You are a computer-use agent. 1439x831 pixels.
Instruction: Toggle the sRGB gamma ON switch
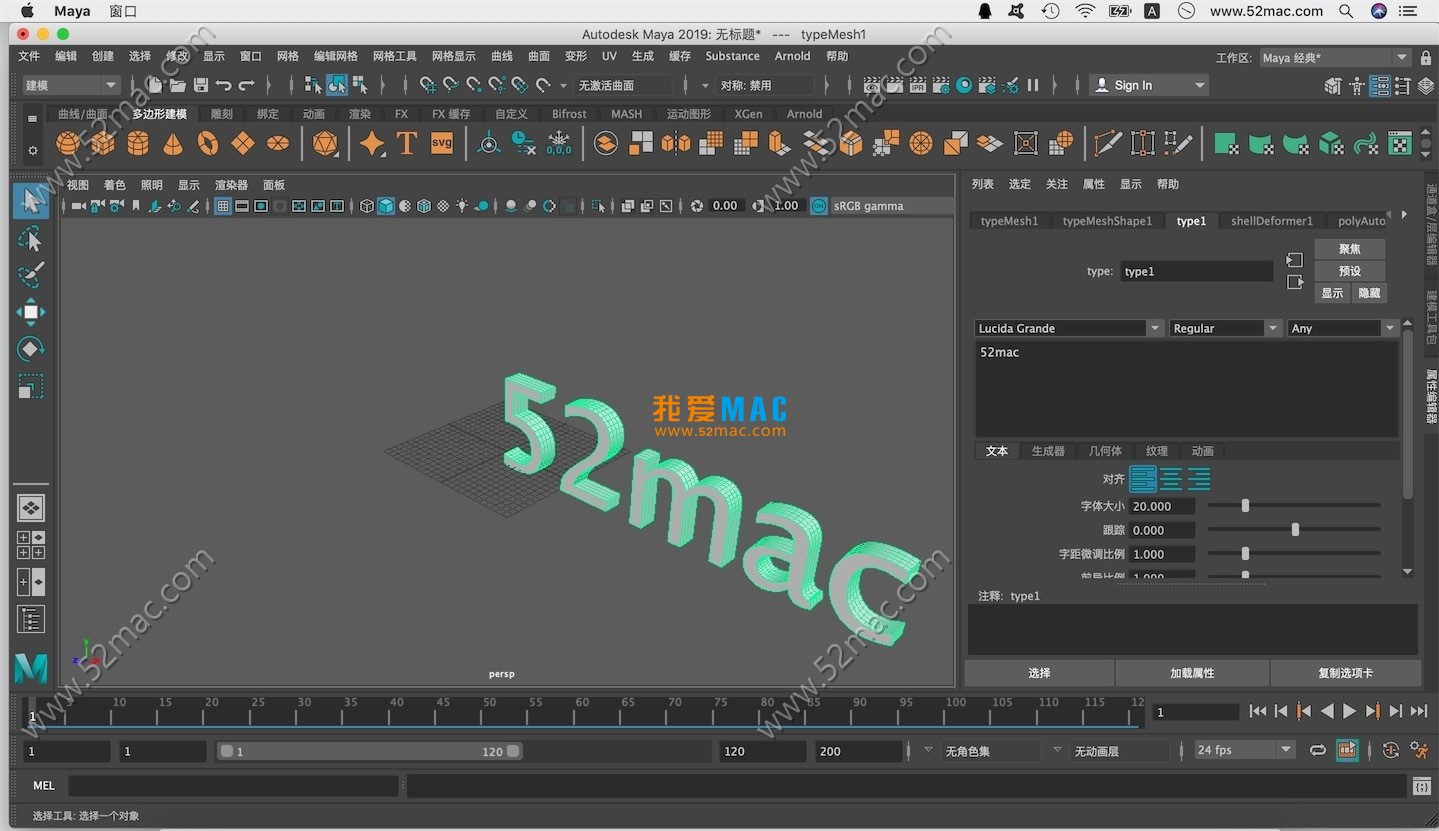pyautogui.click(x=818, y=205)
